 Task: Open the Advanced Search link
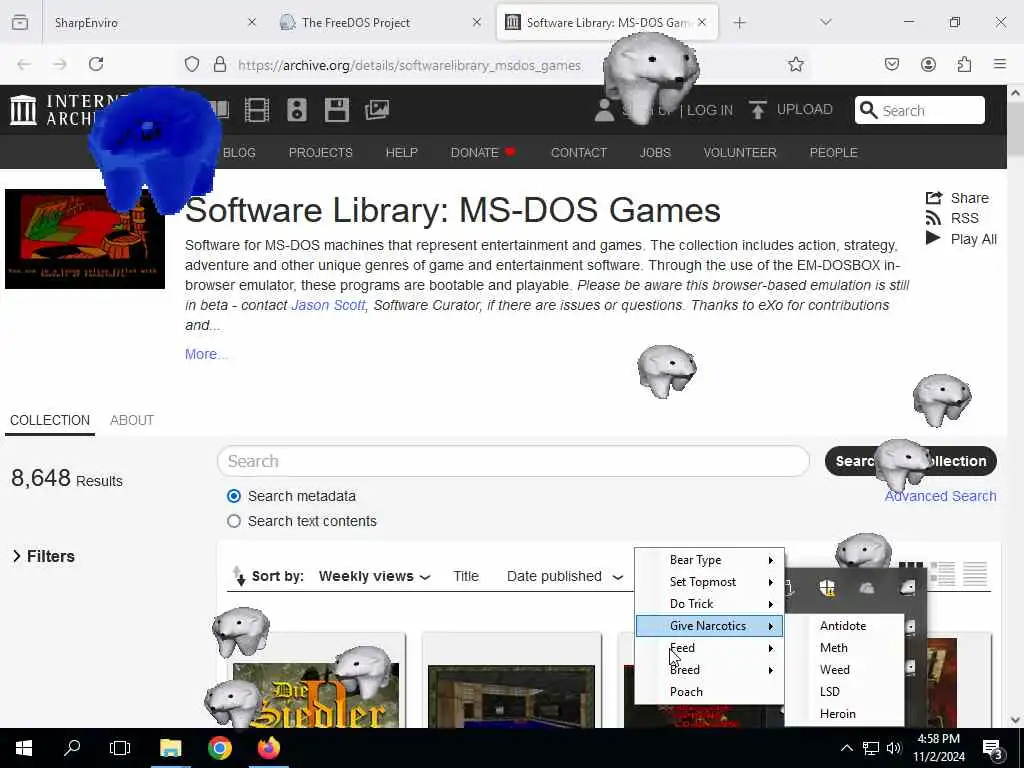point(940,496)
